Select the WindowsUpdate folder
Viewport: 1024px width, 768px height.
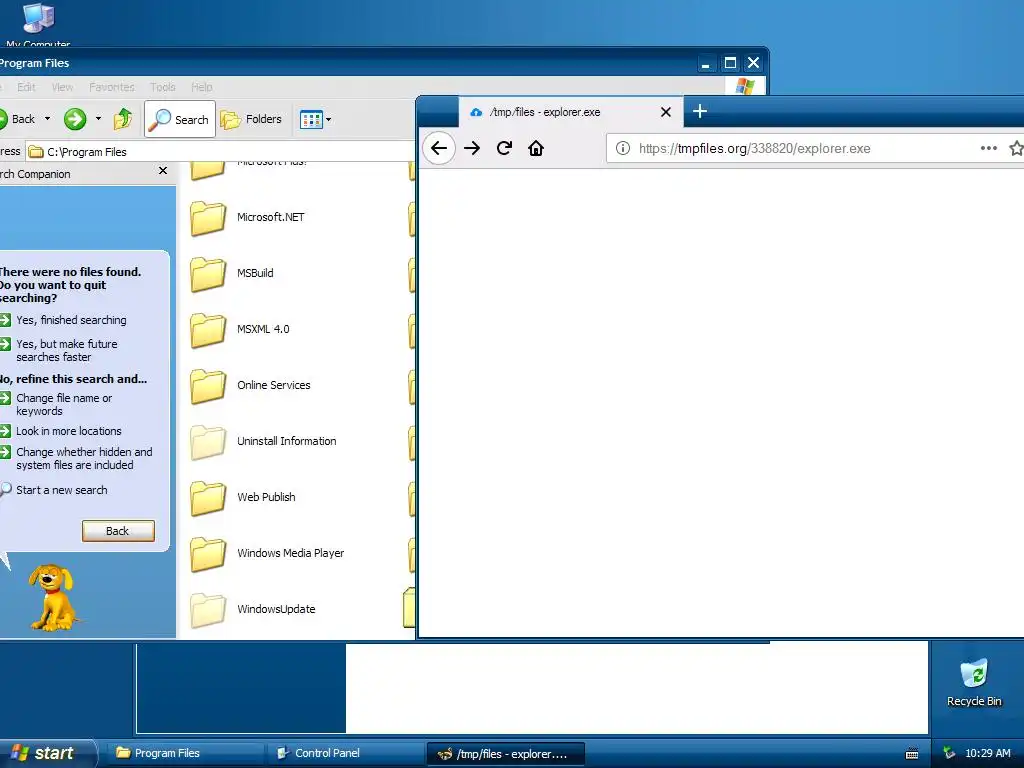click(253, 609)
